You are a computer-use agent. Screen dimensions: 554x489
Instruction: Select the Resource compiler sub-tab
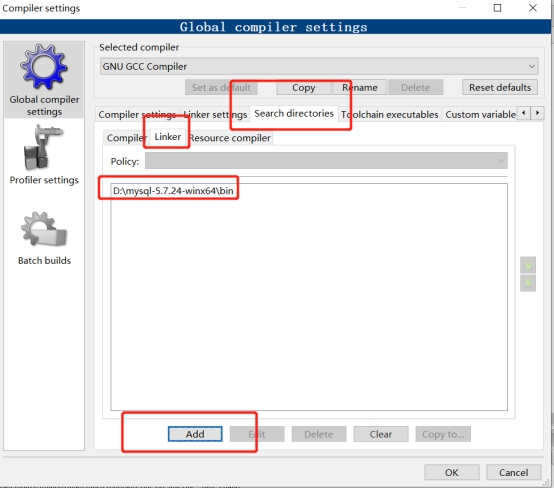pos(230,138)
